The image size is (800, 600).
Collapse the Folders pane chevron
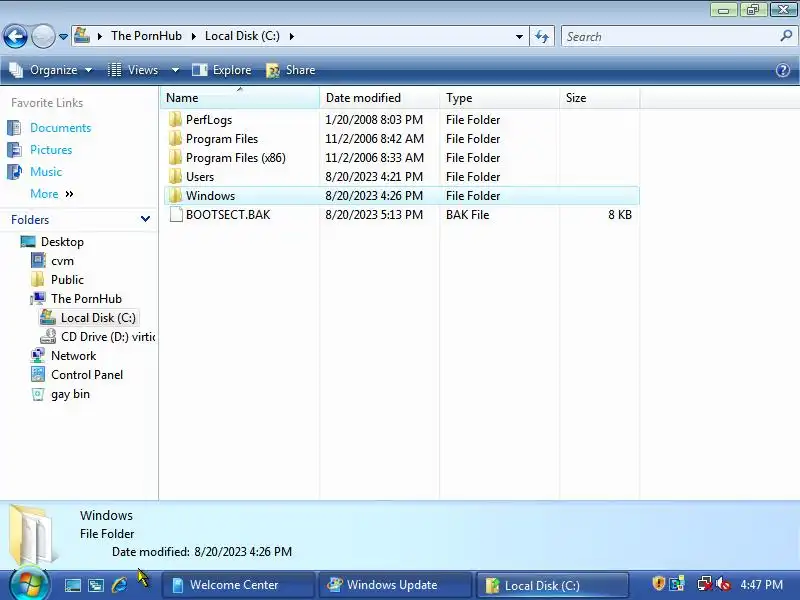coord(145,219)
